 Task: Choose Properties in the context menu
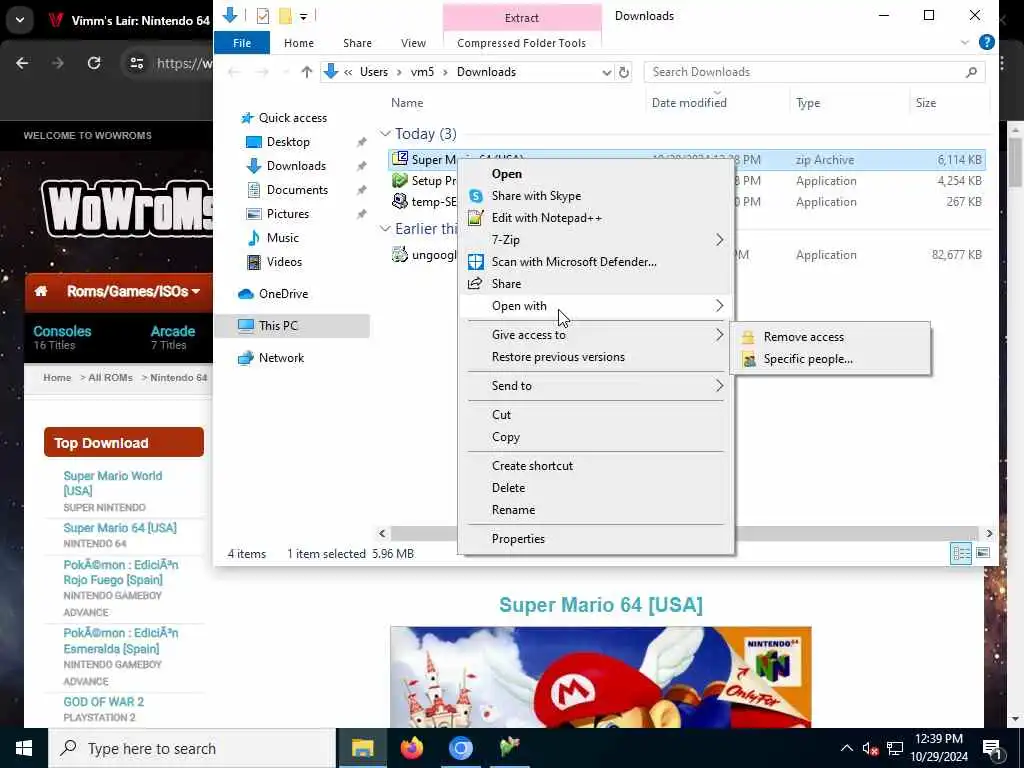[518, 539]
